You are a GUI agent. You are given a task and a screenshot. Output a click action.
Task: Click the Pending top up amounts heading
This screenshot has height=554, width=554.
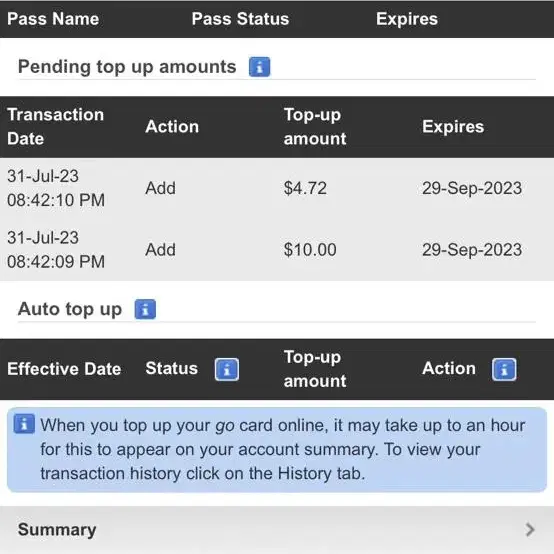pos(127,67)
